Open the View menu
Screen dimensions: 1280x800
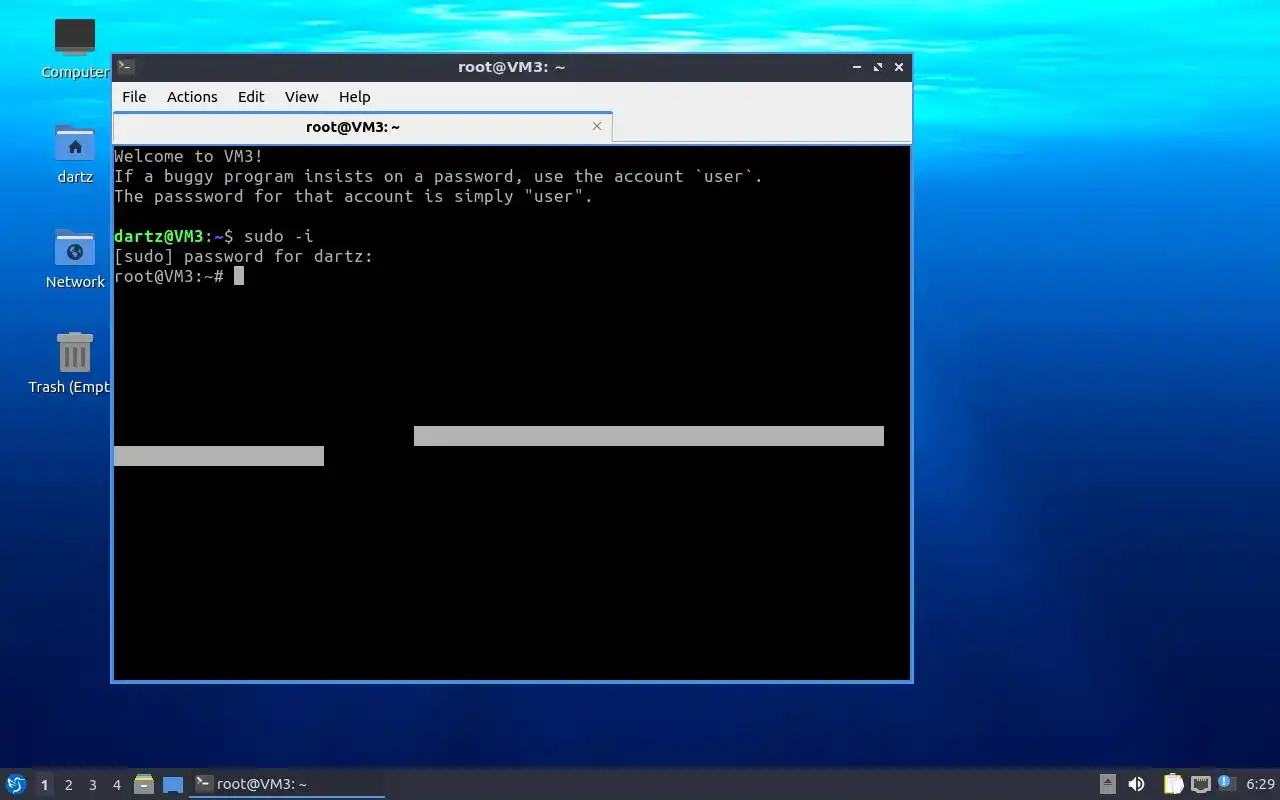(301, 97)
